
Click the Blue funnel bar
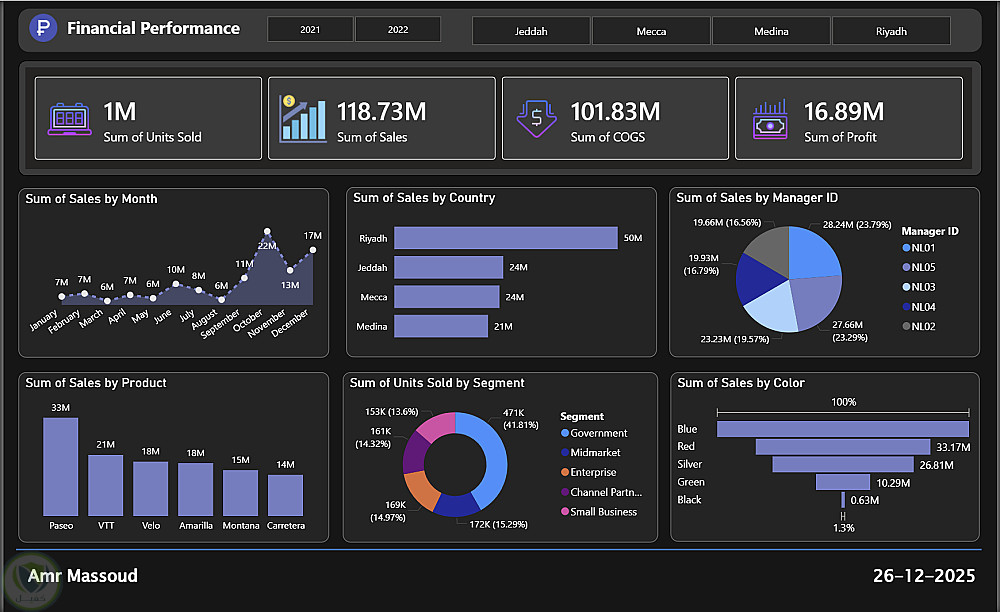843,429
